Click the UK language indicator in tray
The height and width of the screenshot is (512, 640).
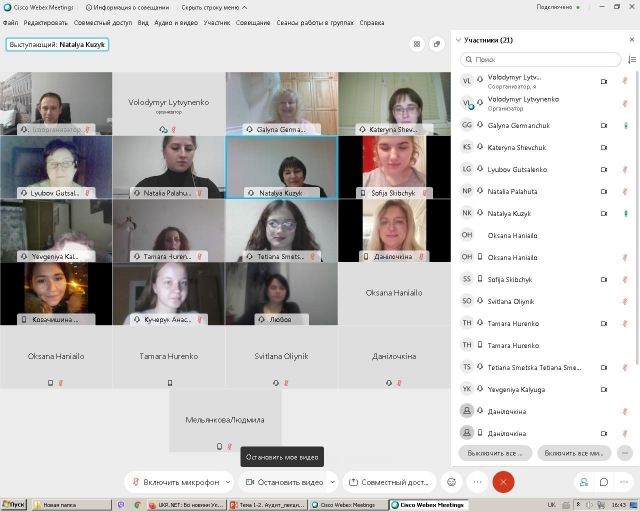[x=551, y=505]
